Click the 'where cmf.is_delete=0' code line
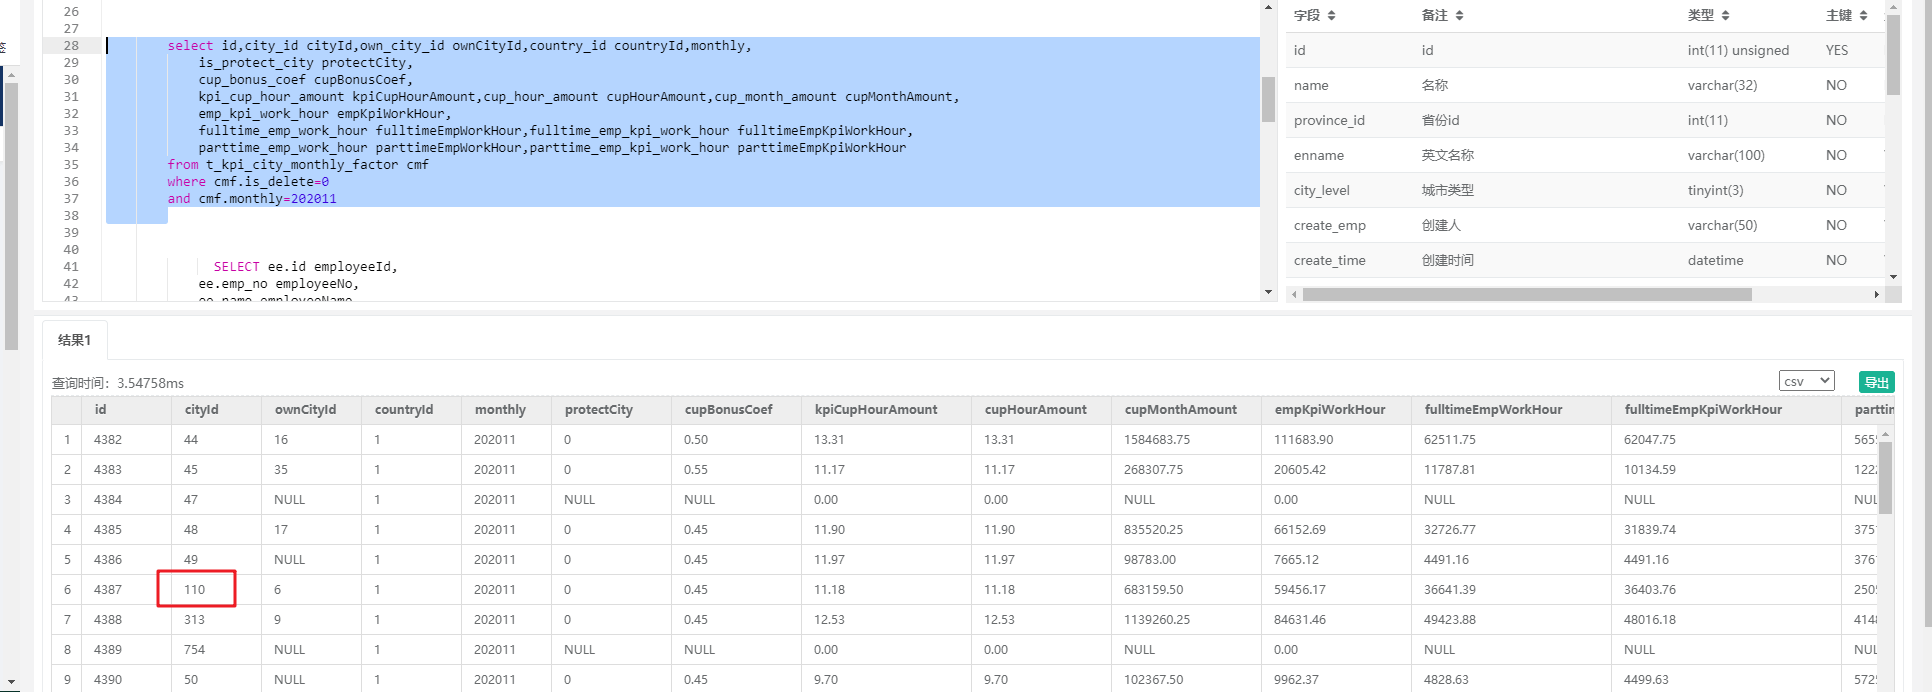The height and width of the screenshot is (692, 1932). 248,182
